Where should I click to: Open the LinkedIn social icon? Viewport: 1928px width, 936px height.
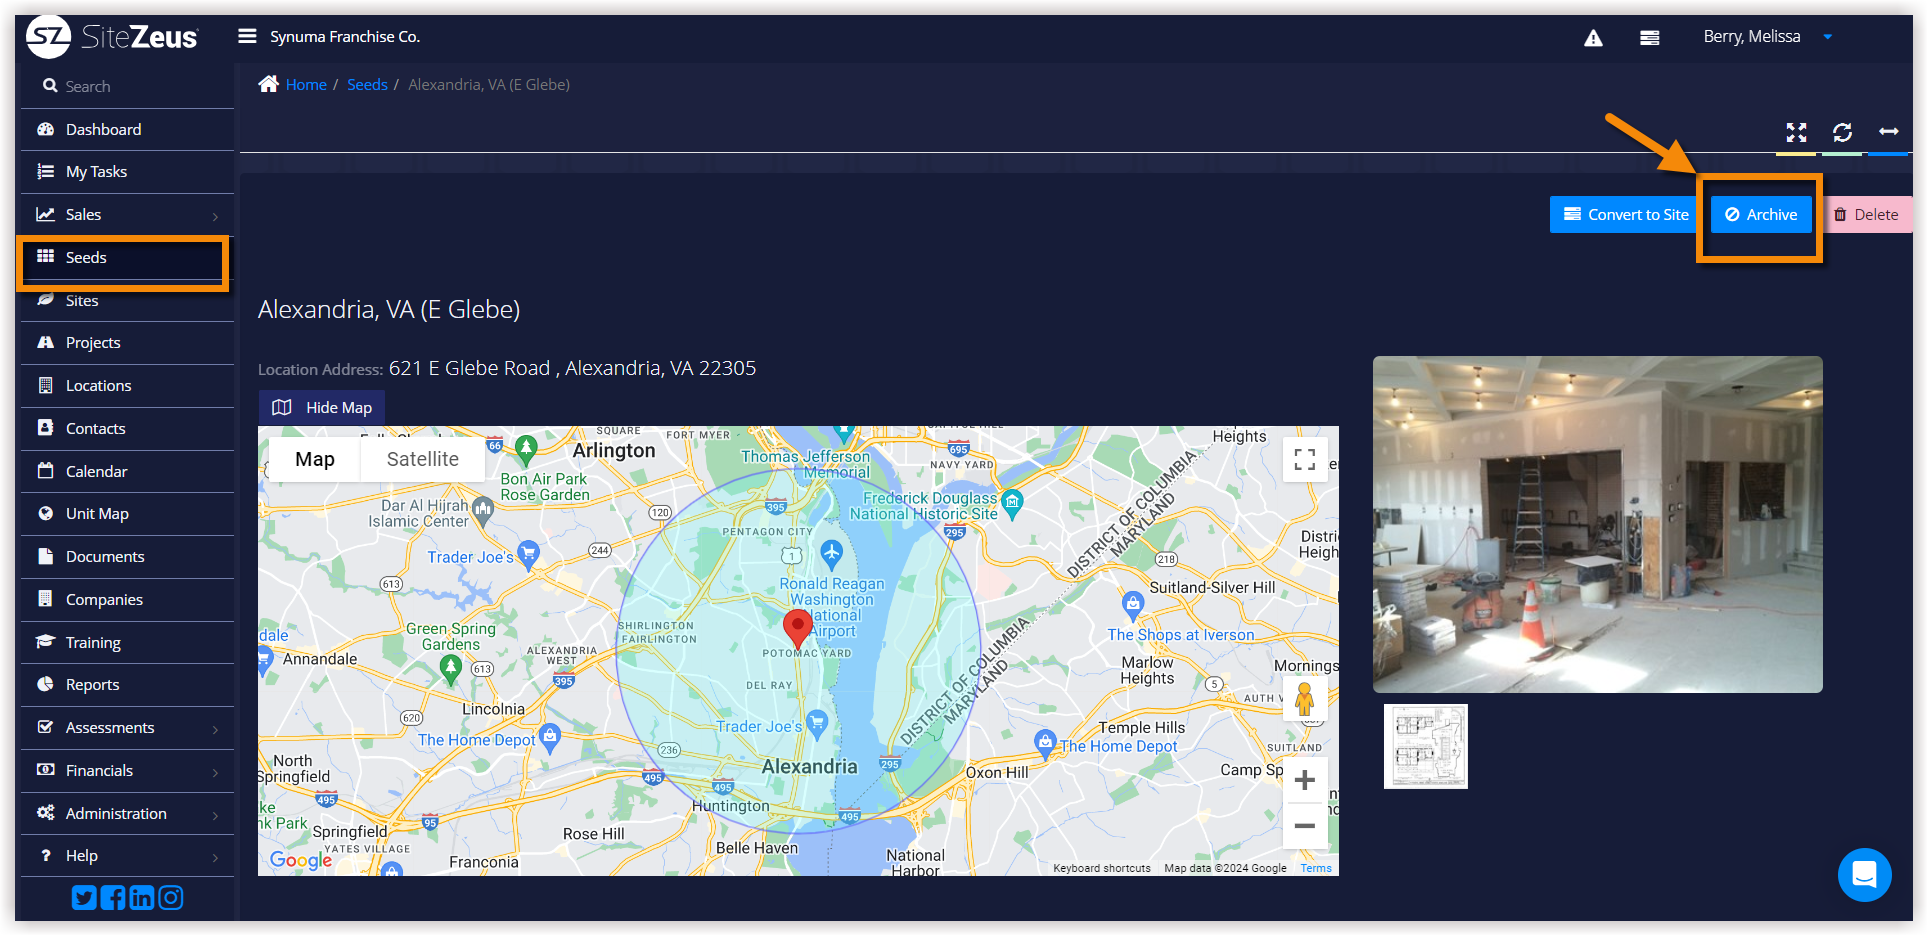(x=142, y=898)
